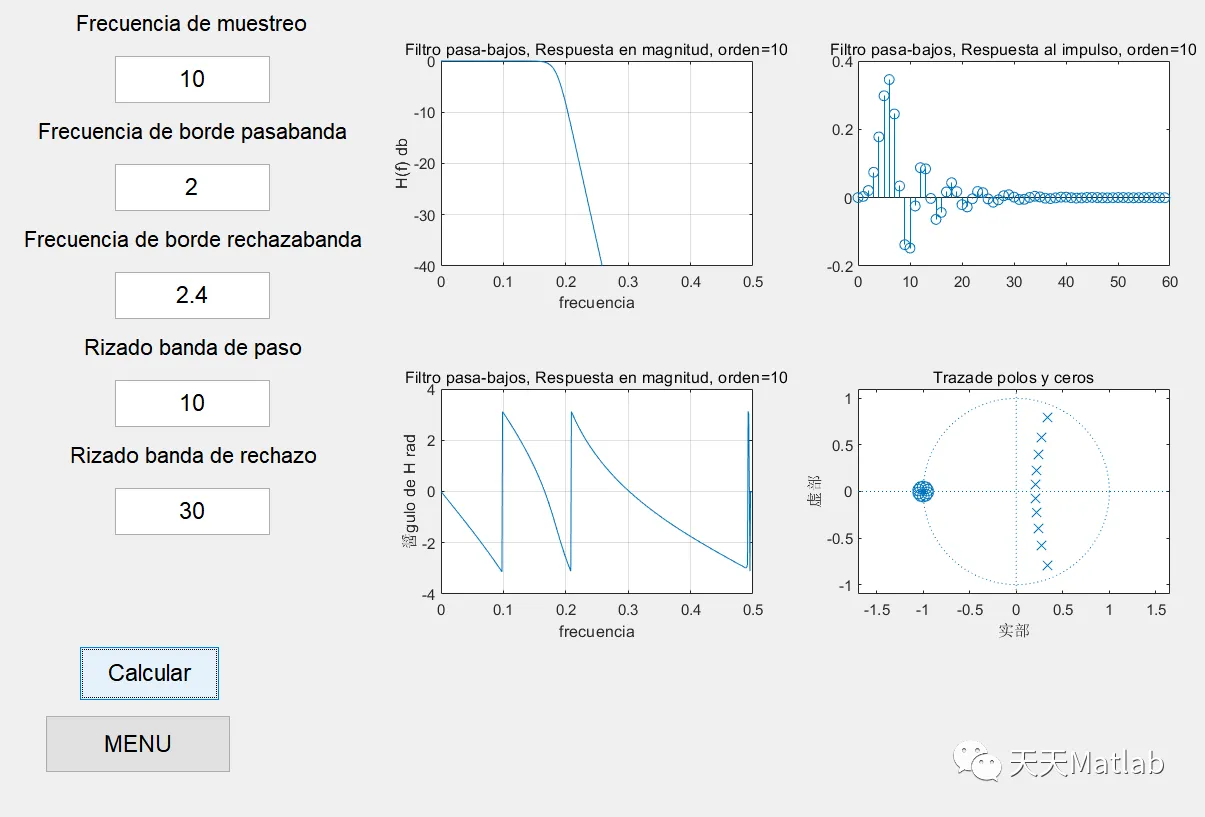Click the 'Trazade polos y ceros' title
The image size is (1205, 817).
pos(1013,378)
